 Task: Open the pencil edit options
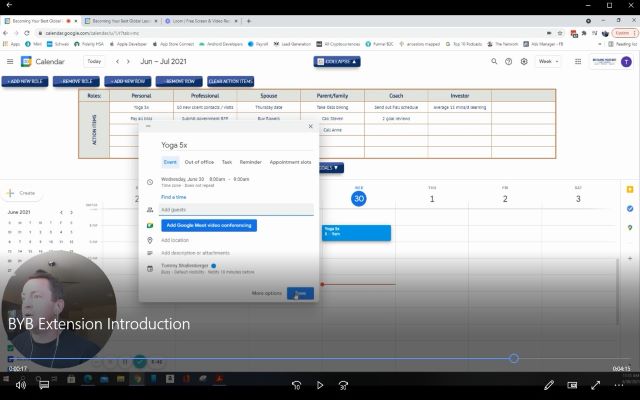point(549,385)
